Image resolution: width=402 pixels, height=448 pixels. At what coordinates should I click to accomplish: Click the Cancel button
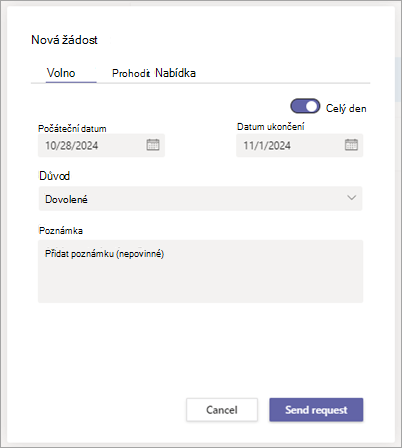tap(222, 410)
